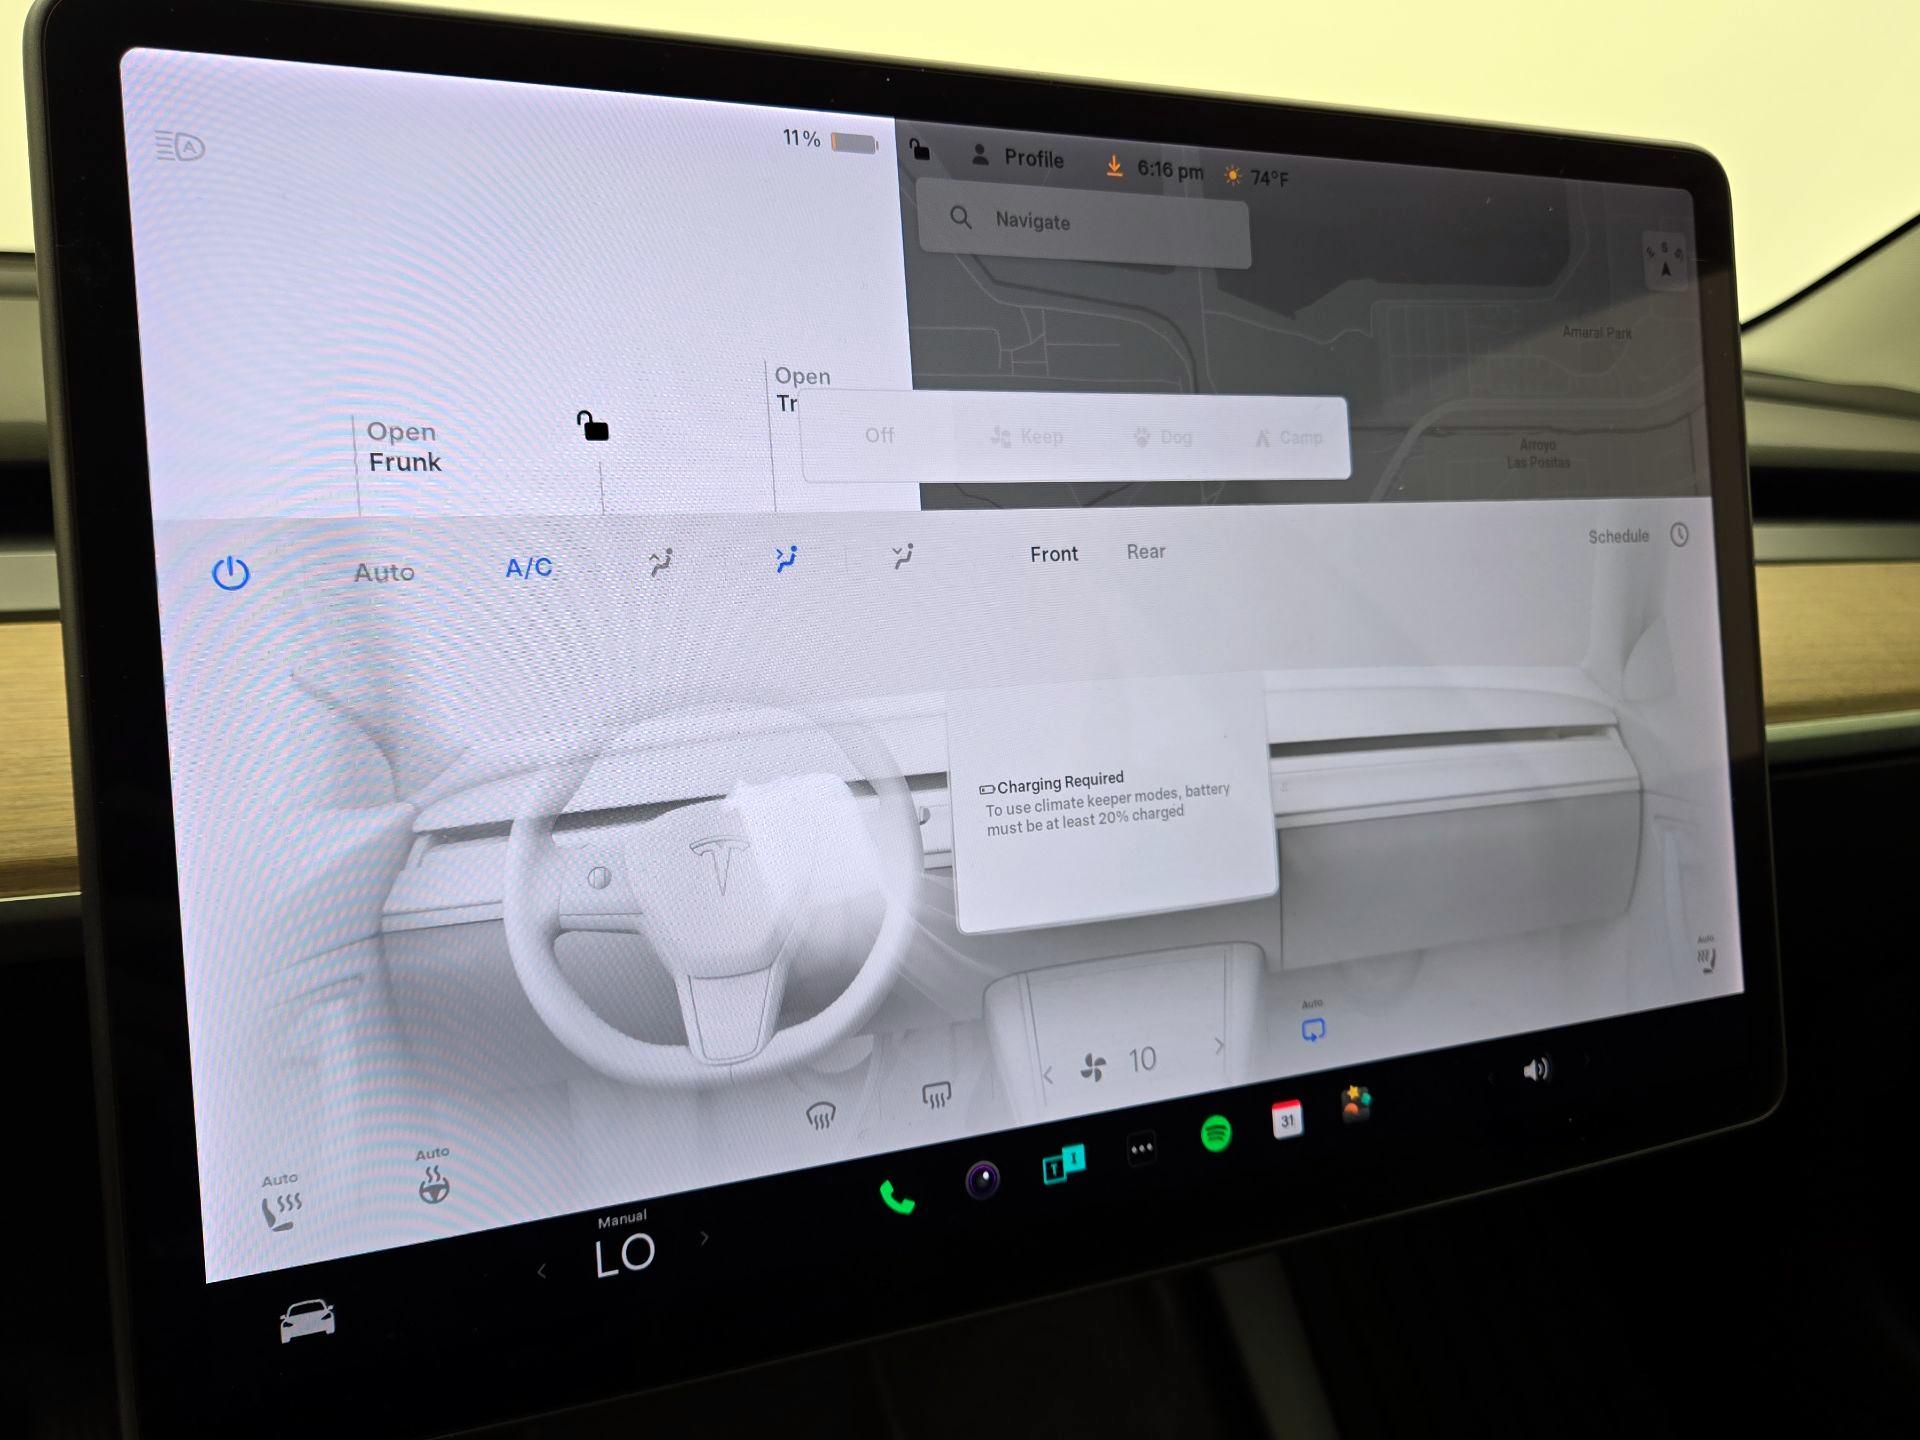Raise temperature with right chevron near LO

pyautogui.click(x=705, y=1238)
